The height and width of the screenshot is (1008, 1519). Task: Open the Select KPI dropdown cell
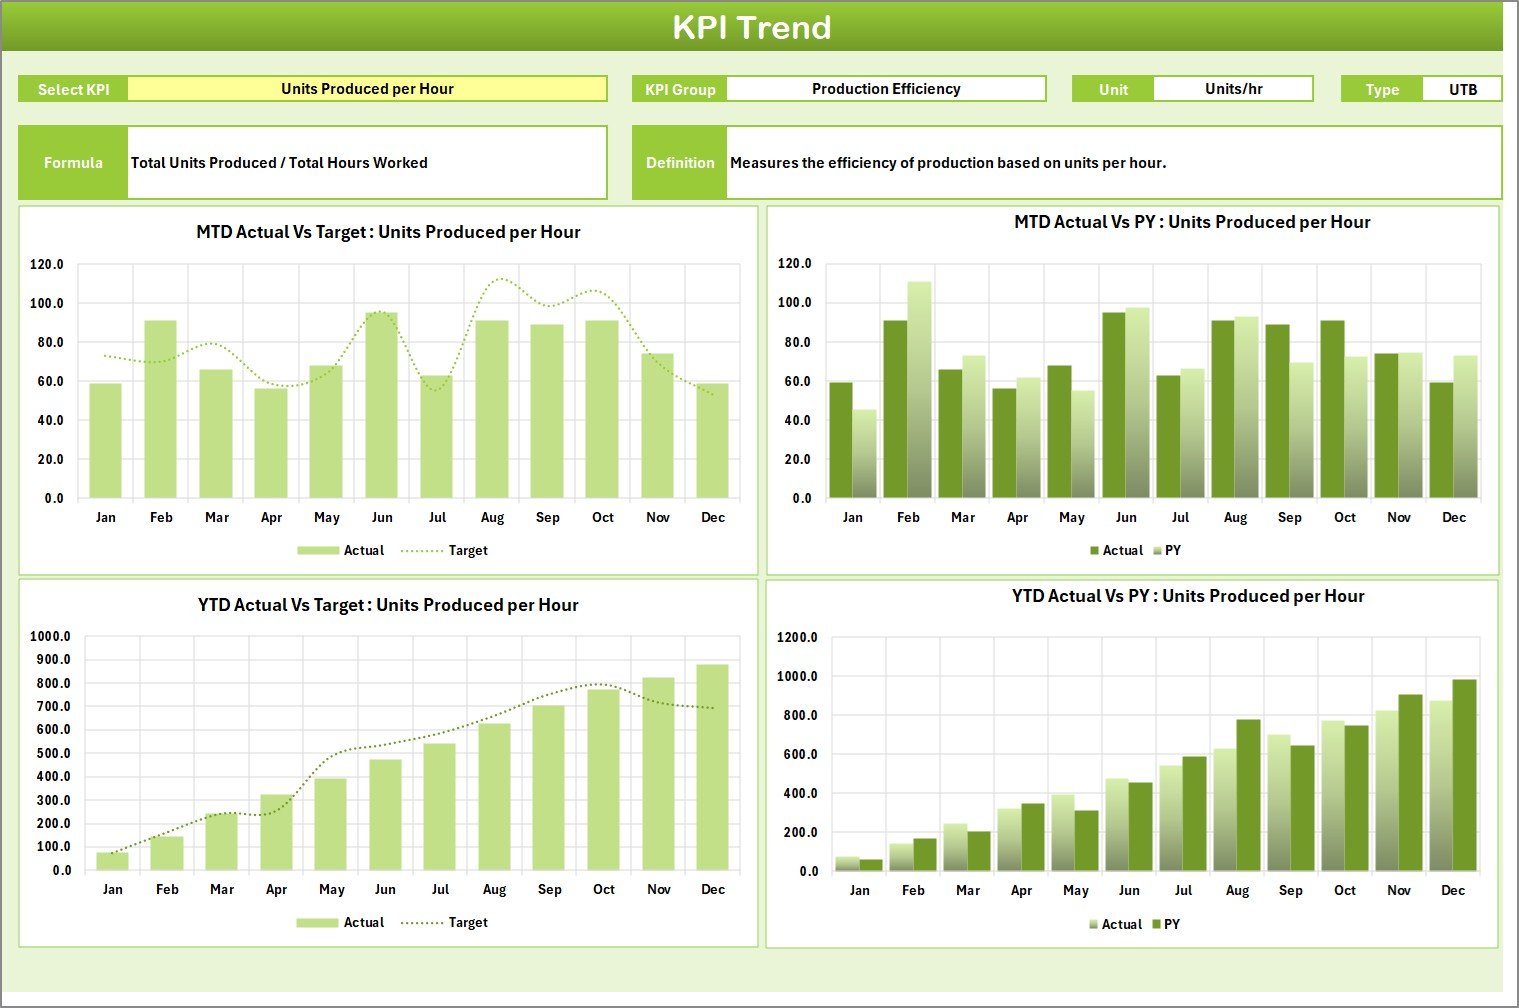click(x=367, y=89)
